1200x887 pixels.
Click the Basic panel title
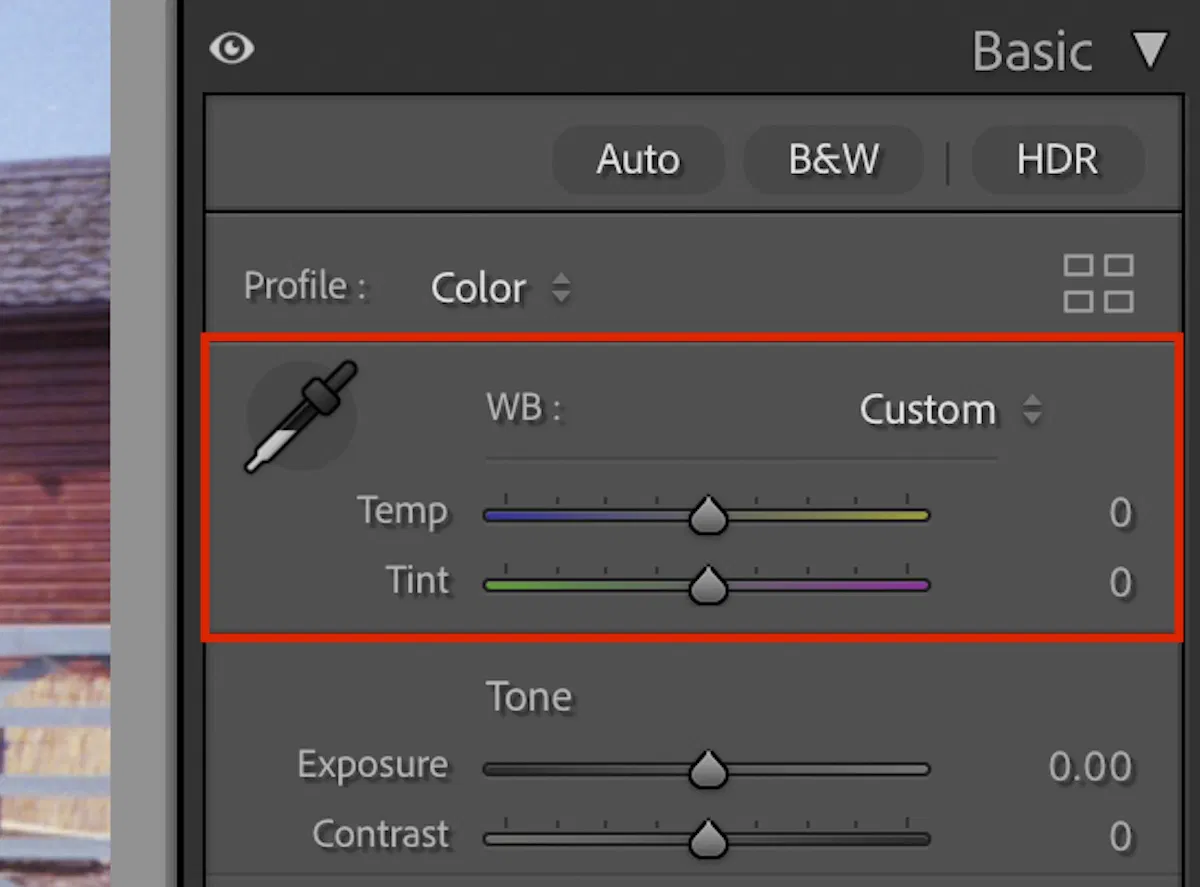pyautogui.click(x=1032, y=51)
